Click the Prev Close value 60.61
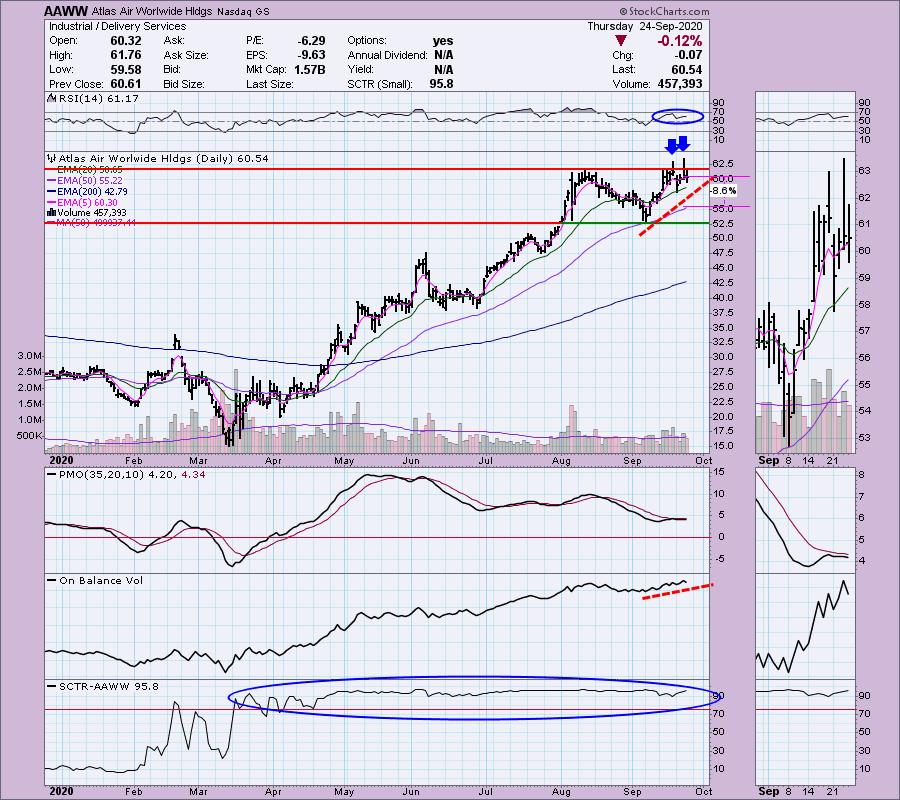 pos(126,84)
